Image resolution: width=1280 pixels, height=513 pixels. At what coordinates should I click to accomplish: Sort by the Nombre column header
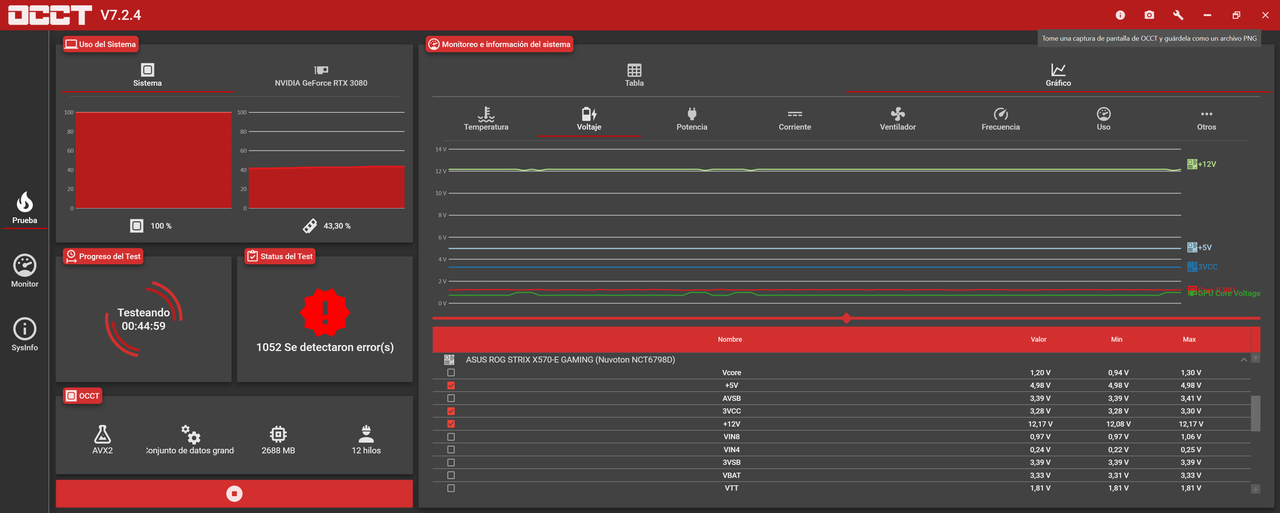730,339
